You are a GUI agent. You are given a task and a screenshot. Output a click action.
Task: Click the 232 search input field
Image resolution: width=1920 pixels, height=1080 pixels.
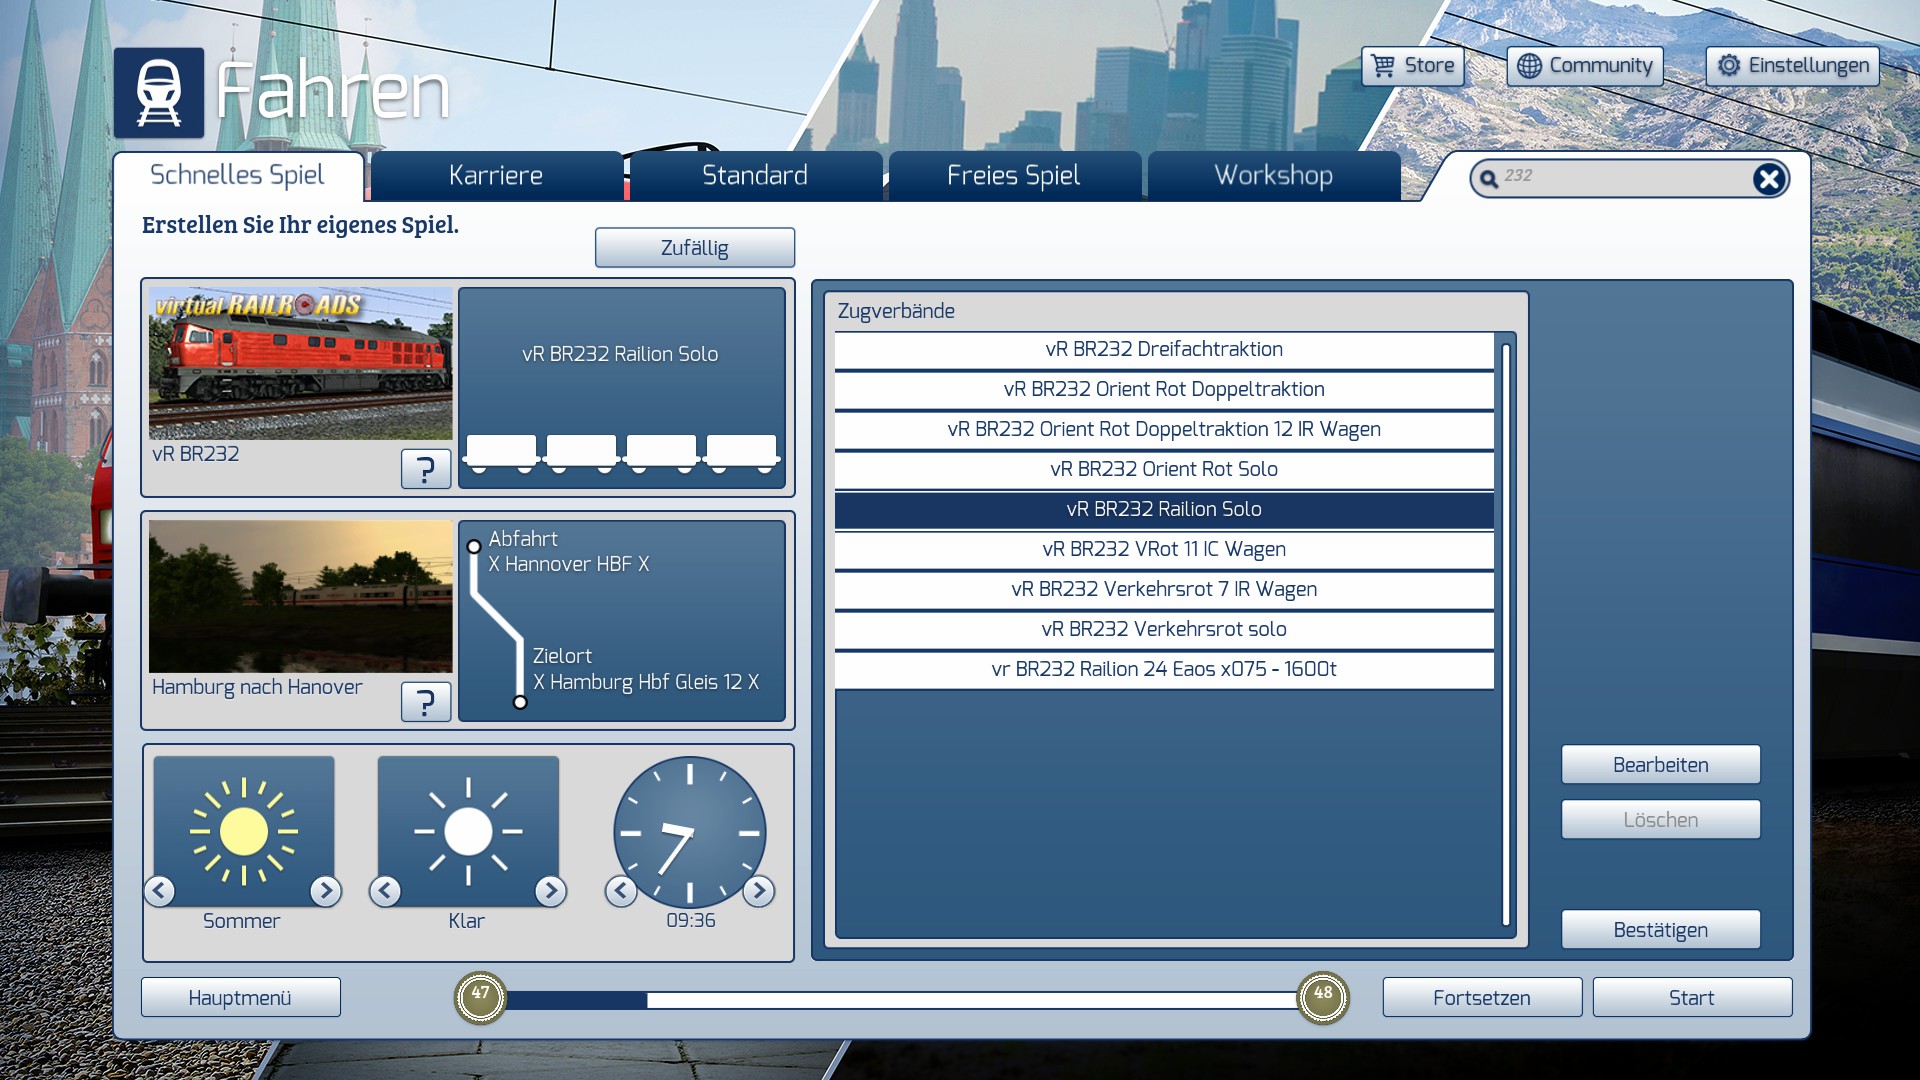pyautogui.click(x=1620, y=177)
